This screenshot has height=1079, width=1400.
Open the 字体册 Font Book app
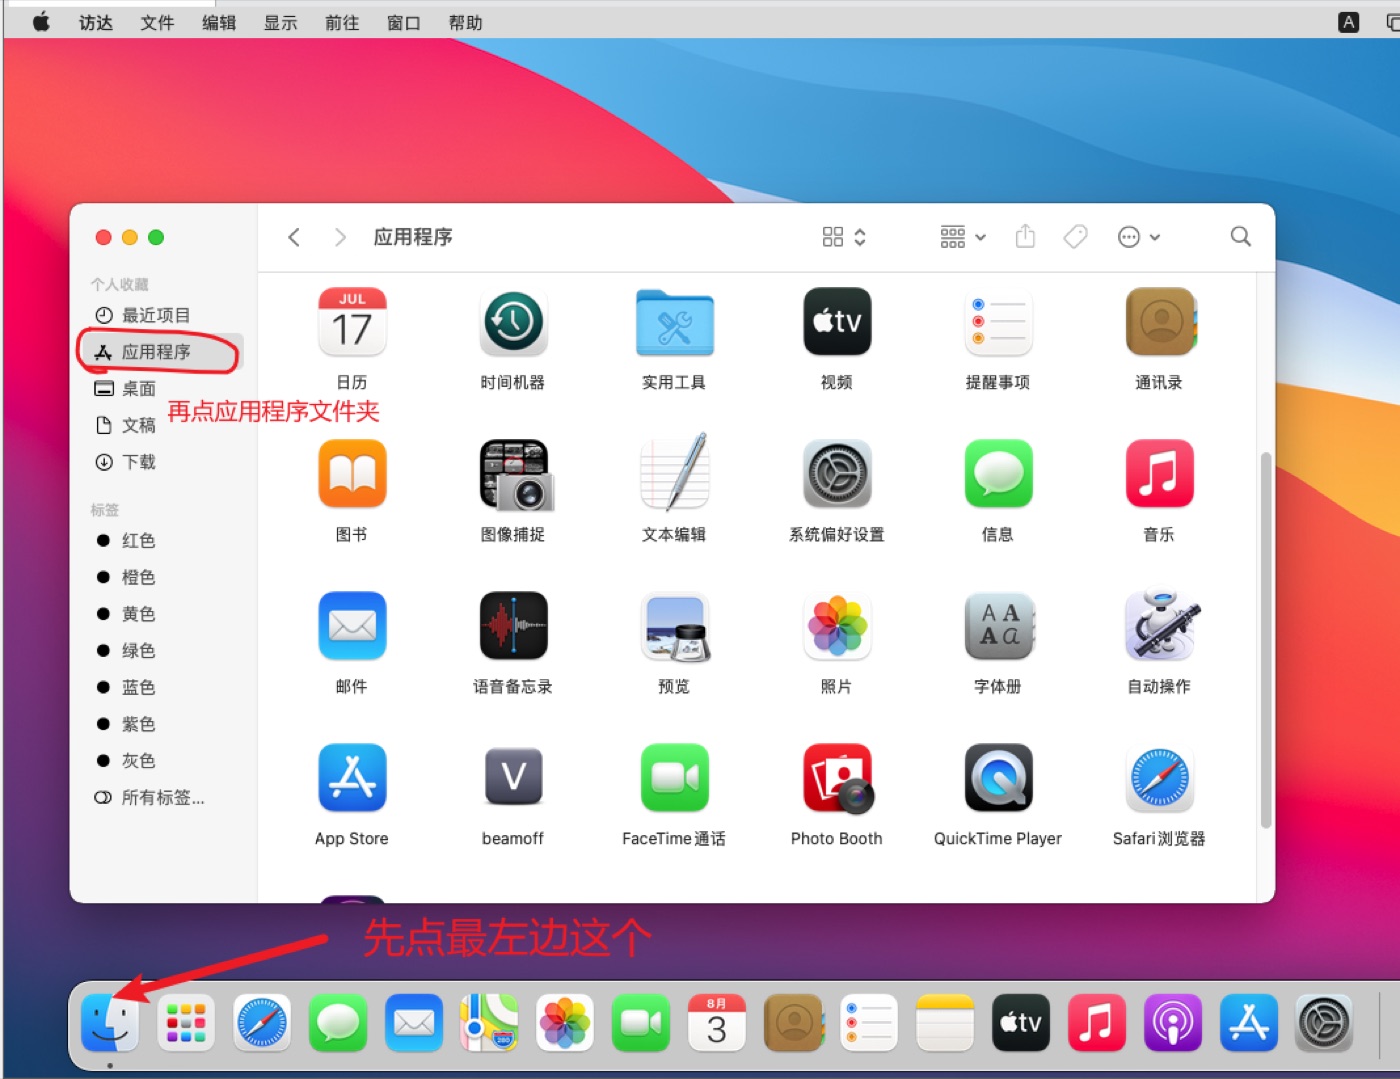(999, 626)
